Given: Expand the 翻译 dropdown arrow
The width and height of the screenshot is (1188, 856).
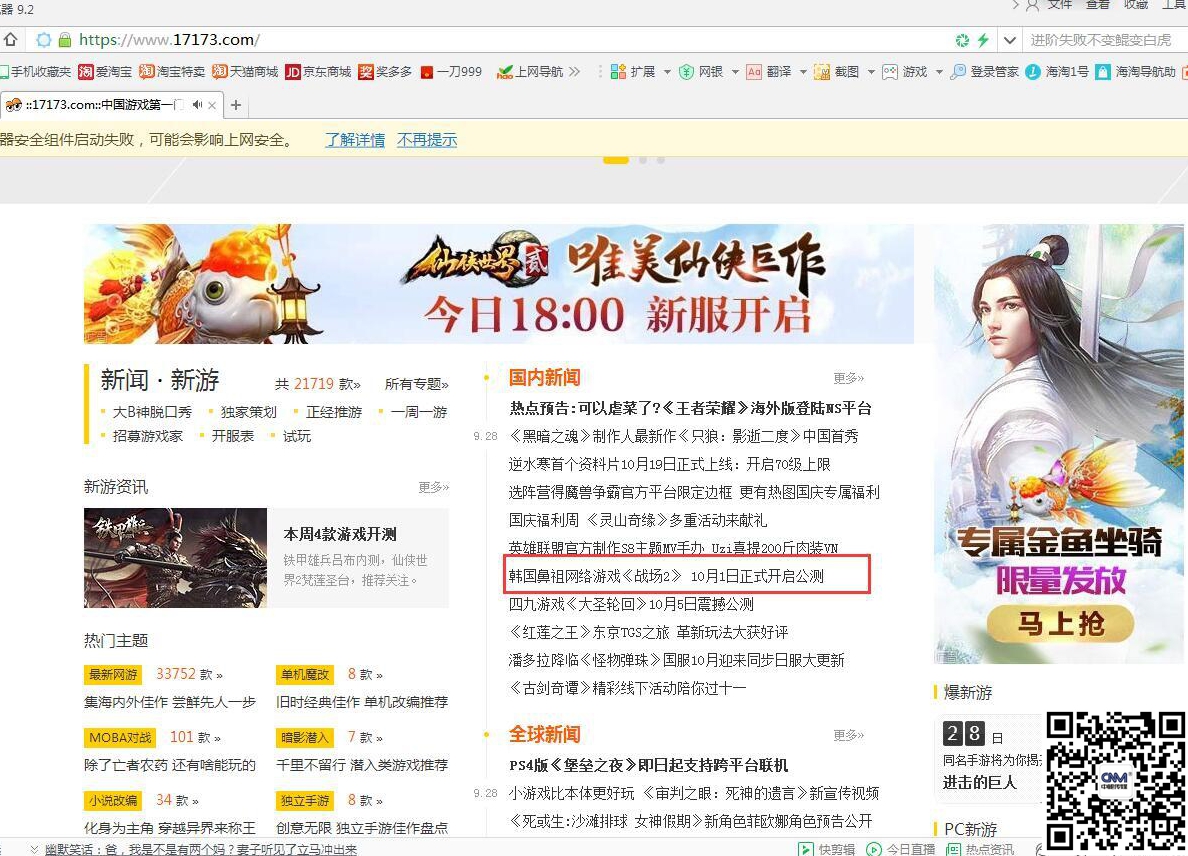Looking at the screenshot, I should pos(803,72).
